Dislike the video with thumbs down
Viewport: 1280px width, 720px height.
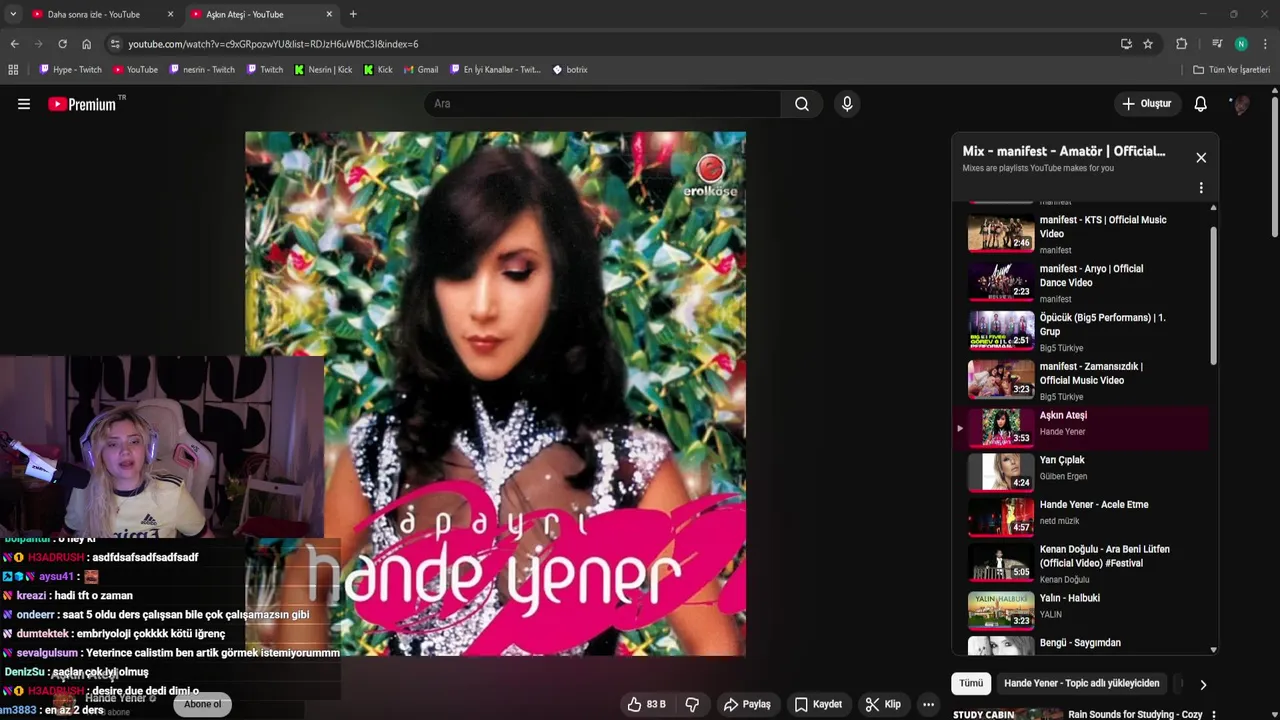pos(692,704)
